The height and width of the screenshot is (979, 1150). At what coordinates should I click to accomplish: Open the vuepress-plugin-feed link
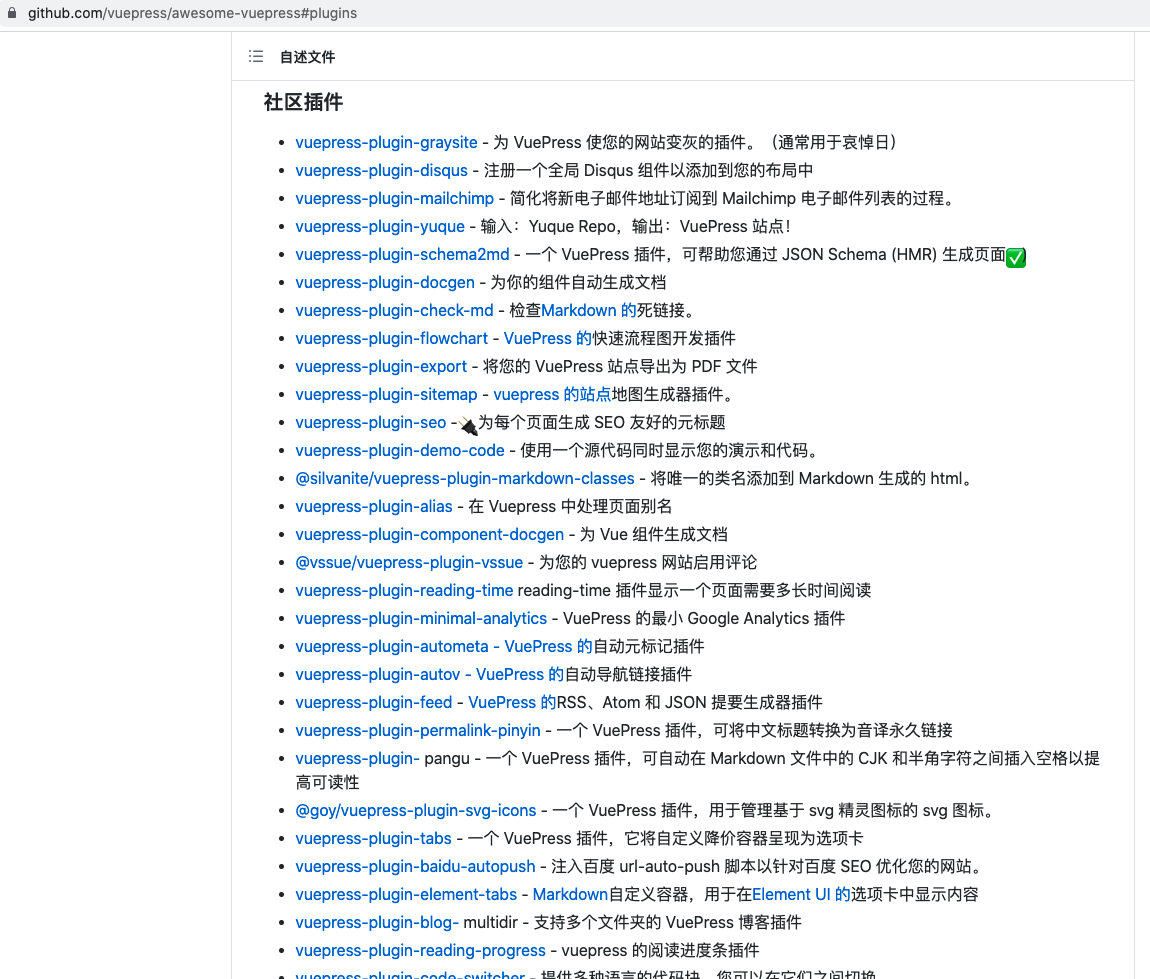click(x=374, y=703)
